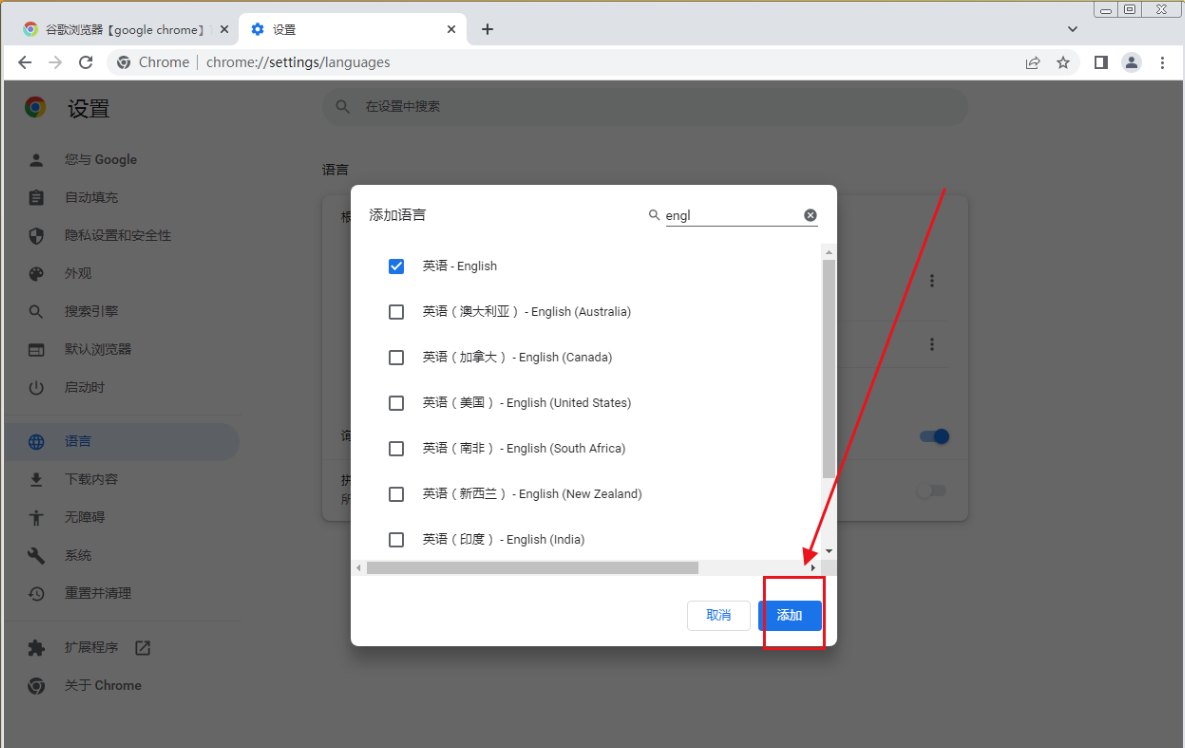This screenshot has width=1185, height=748.
Task: Check English (United States) language checkbox
Action: pos(396,403)
